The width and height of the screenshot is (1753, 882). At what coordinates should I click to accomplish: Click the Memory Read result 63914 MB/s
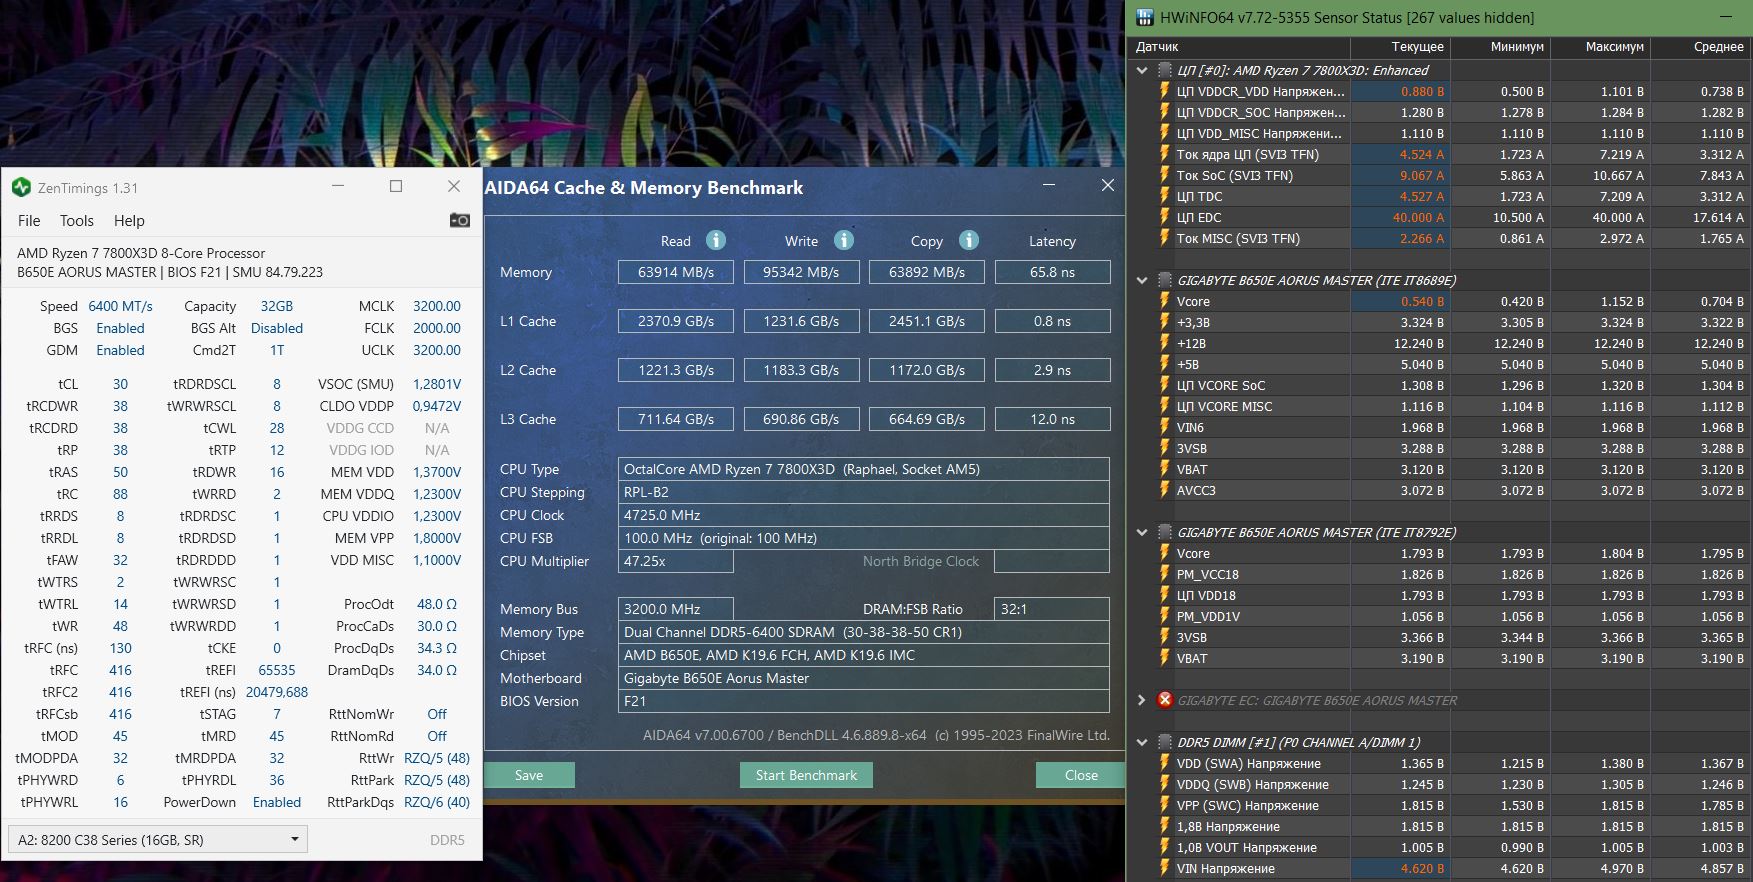(x=676, y=272)
